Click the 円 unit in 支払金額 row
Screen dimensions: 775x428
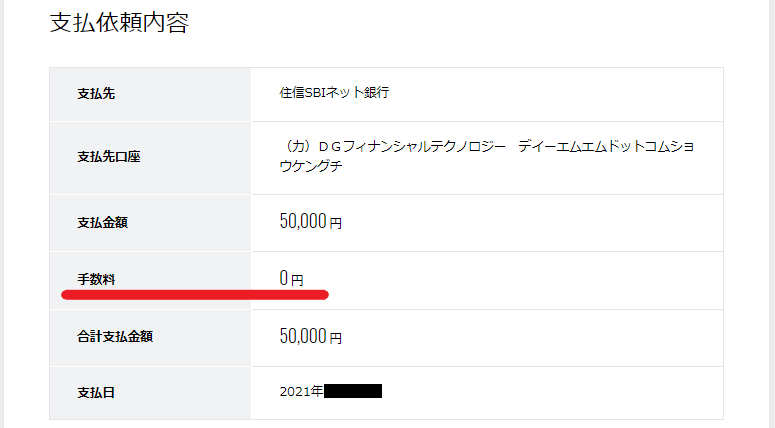click(336, 224)
